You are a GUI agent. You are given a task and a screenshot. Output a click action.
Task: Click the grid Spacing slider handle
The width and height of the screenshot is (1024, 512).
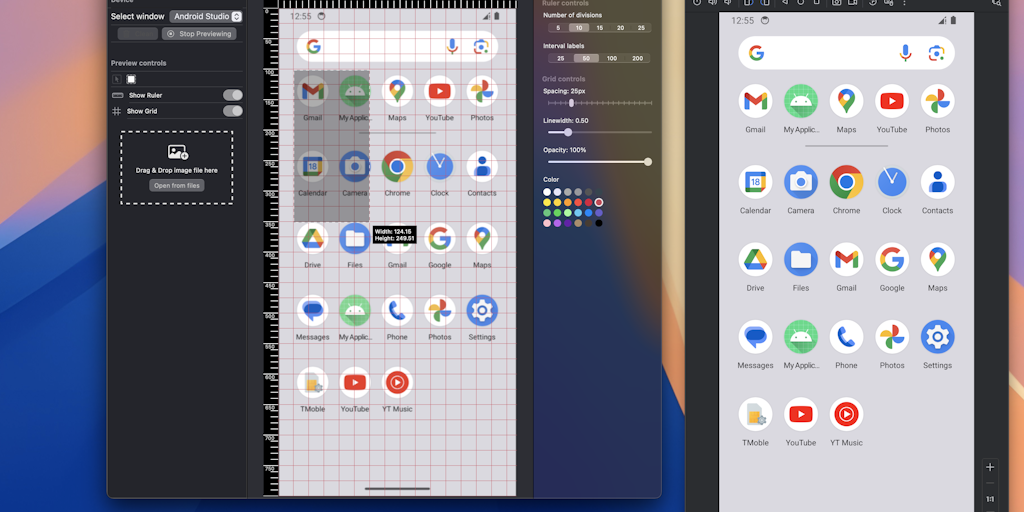coord(571,103)
